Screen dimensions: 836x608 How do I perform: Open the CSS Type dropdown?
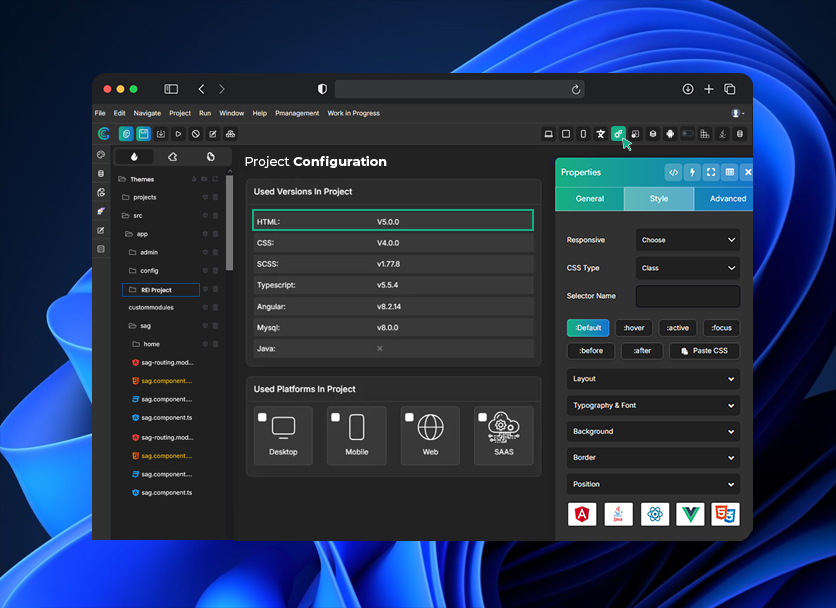point(688,268)
